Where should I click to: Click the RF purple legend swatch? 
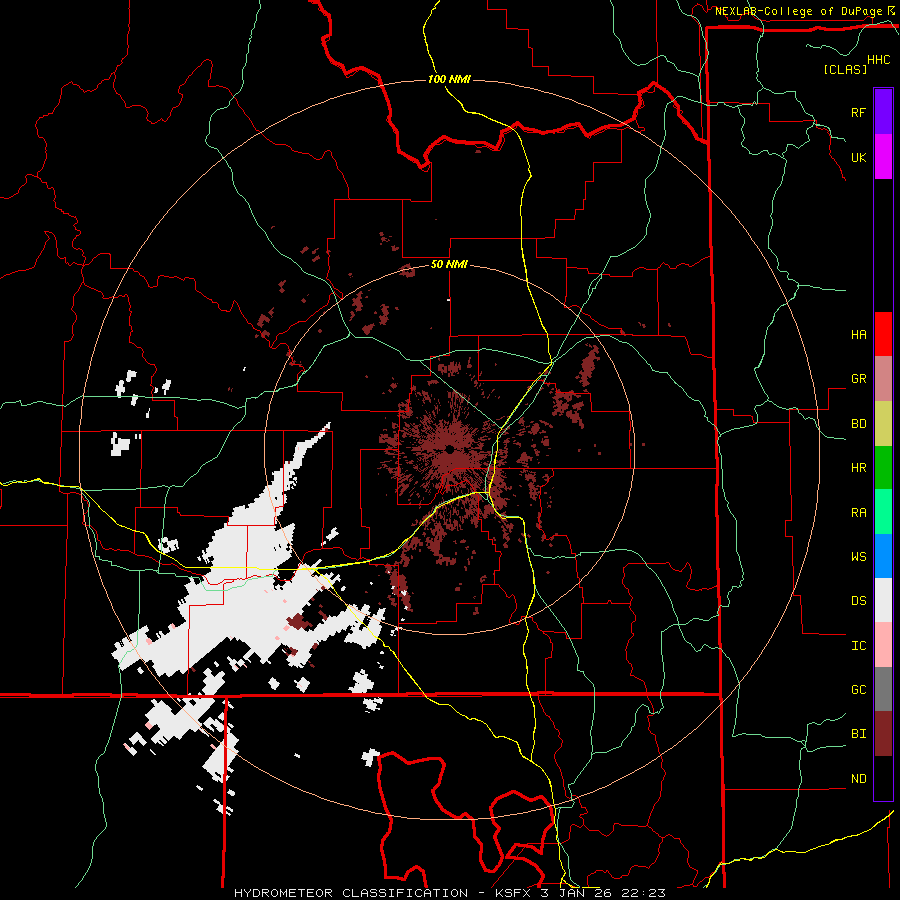coord(883,112)
